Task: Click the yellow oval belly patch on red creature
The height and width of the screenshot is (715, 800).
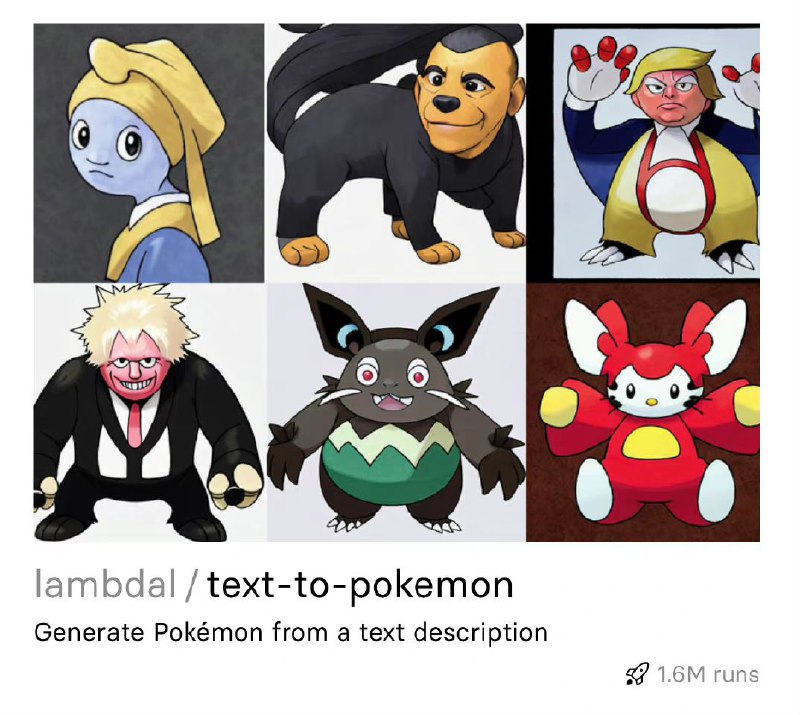Action: click(647, 443)
